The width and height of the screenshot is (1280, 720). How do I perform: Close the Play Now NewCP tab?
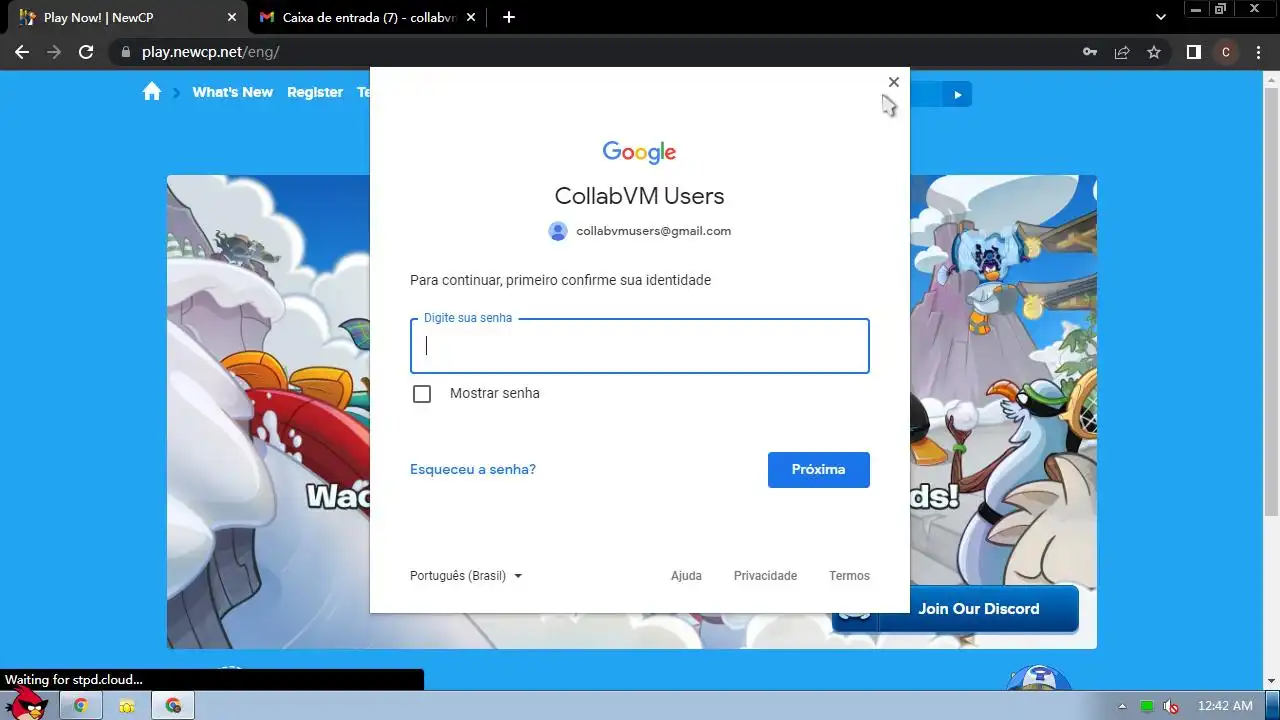[232, 17]
